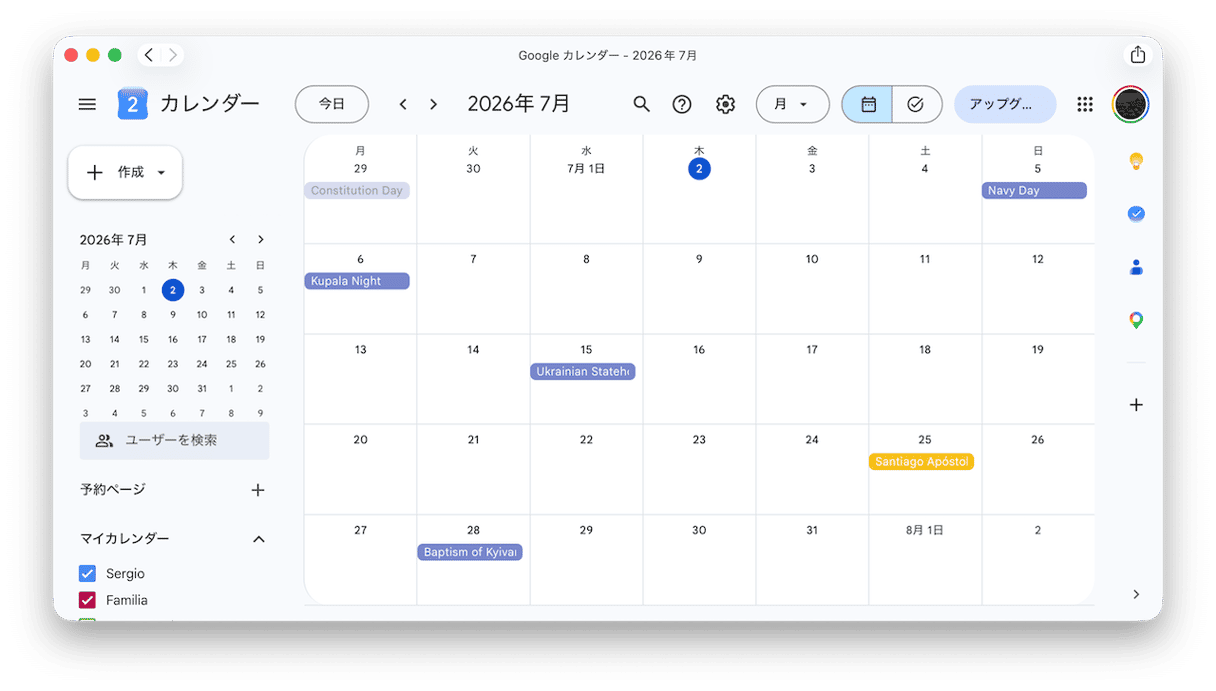1216x691 pixels.
Task: Go to next month in main toolbar
Action: [433, 104]
